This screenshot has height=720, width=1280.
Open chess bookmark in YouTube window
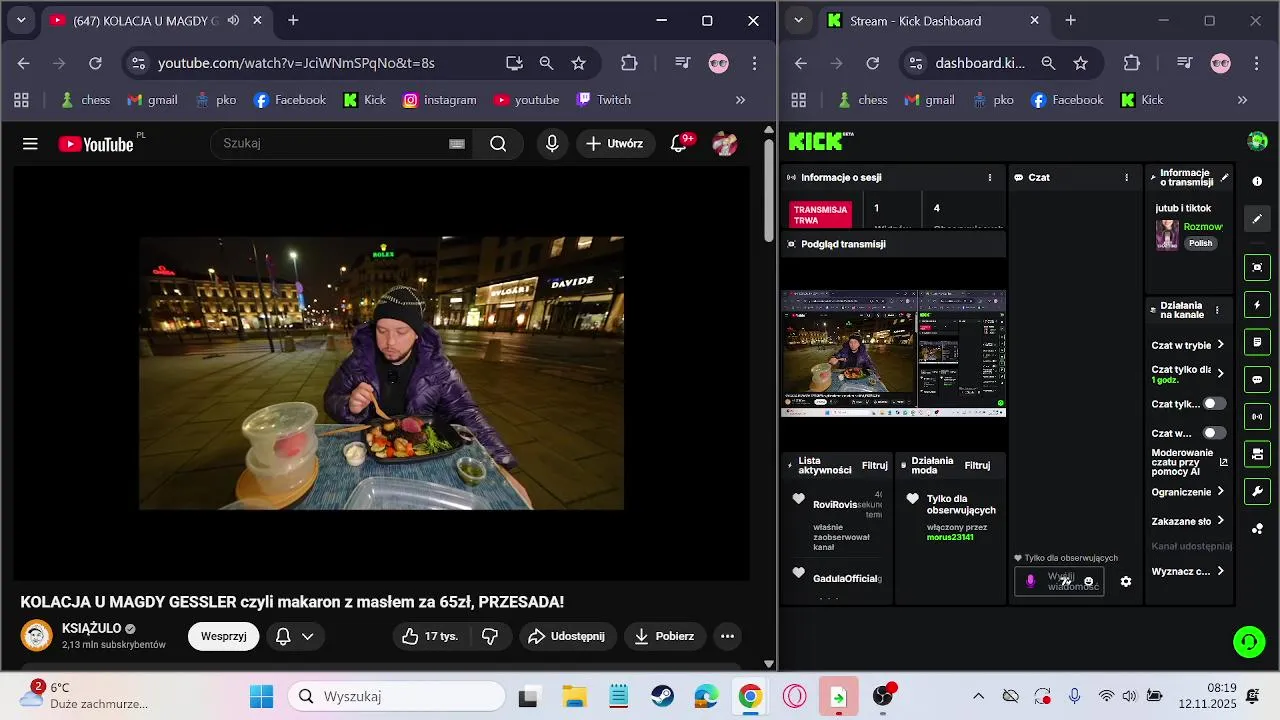pos(86,100)
